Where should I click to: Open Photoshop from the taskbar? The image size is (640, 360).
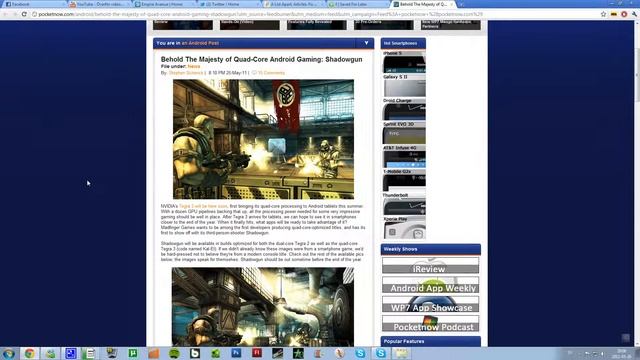click(x=236, y=353)
